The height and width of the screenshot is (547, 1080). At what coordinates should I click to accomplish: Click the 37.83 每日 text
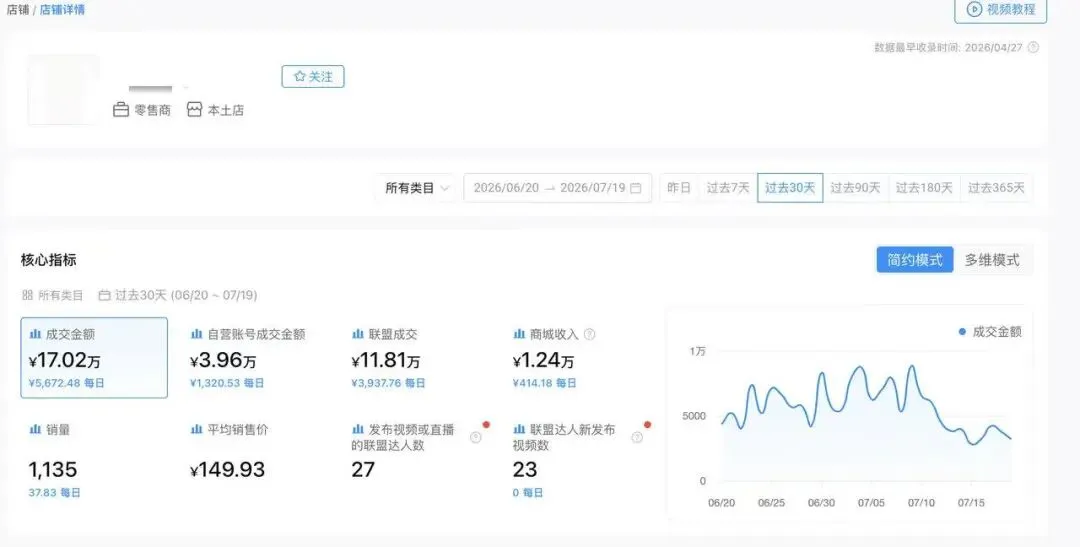54,493
